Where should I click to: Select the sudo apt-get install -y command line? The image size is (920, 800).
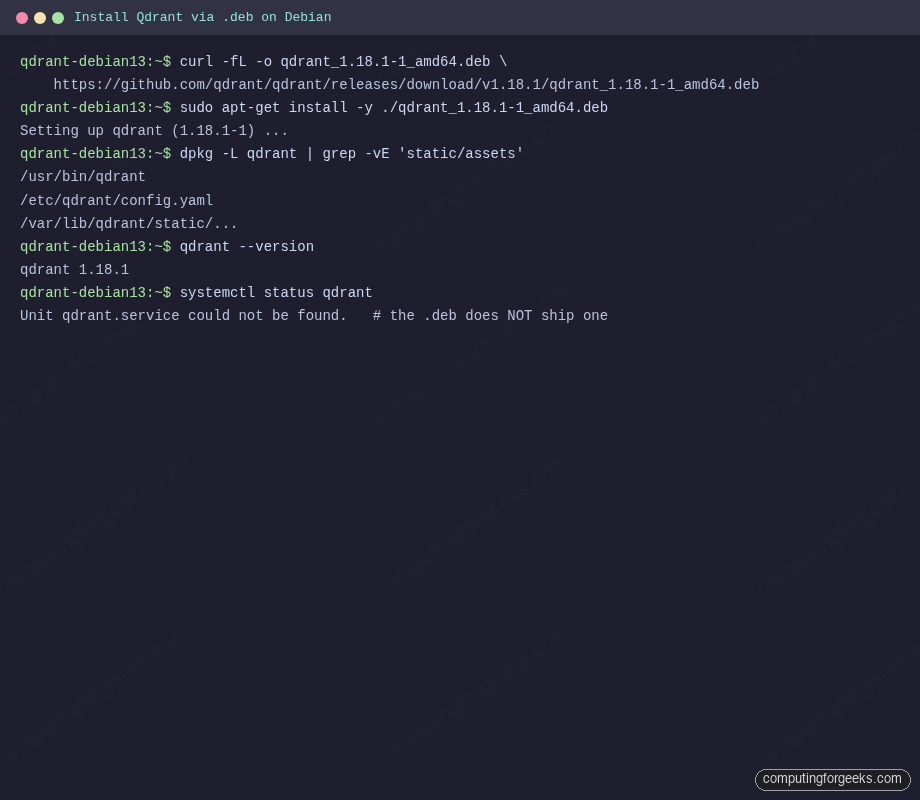[x=393, y=107]
